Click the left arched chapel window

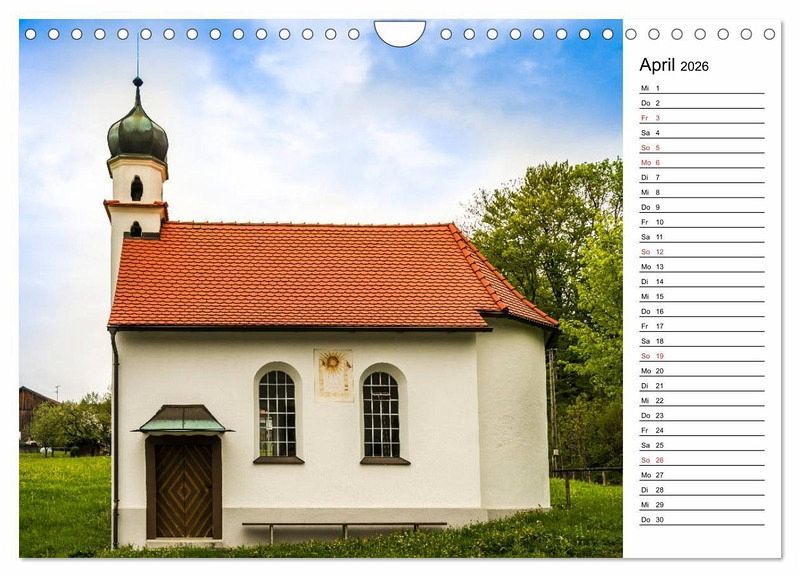(x=277, y=414)
